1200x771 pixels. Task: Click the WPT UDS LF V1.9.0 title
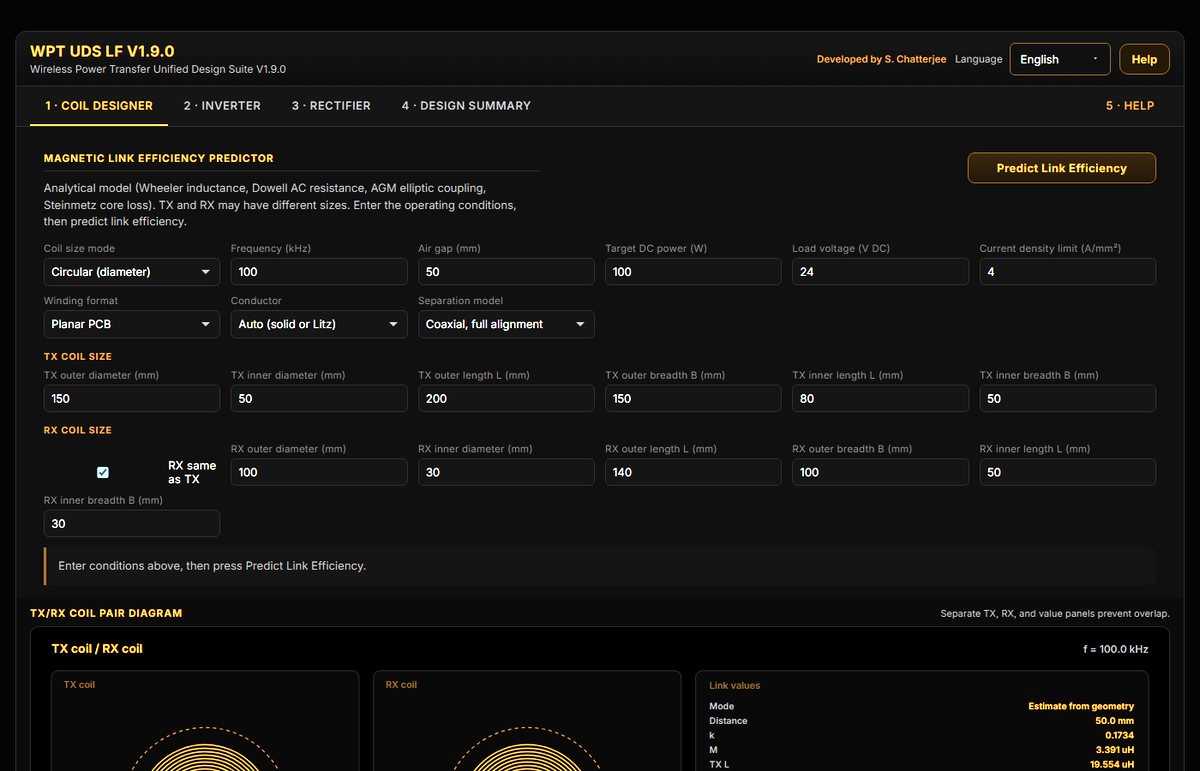103,51
